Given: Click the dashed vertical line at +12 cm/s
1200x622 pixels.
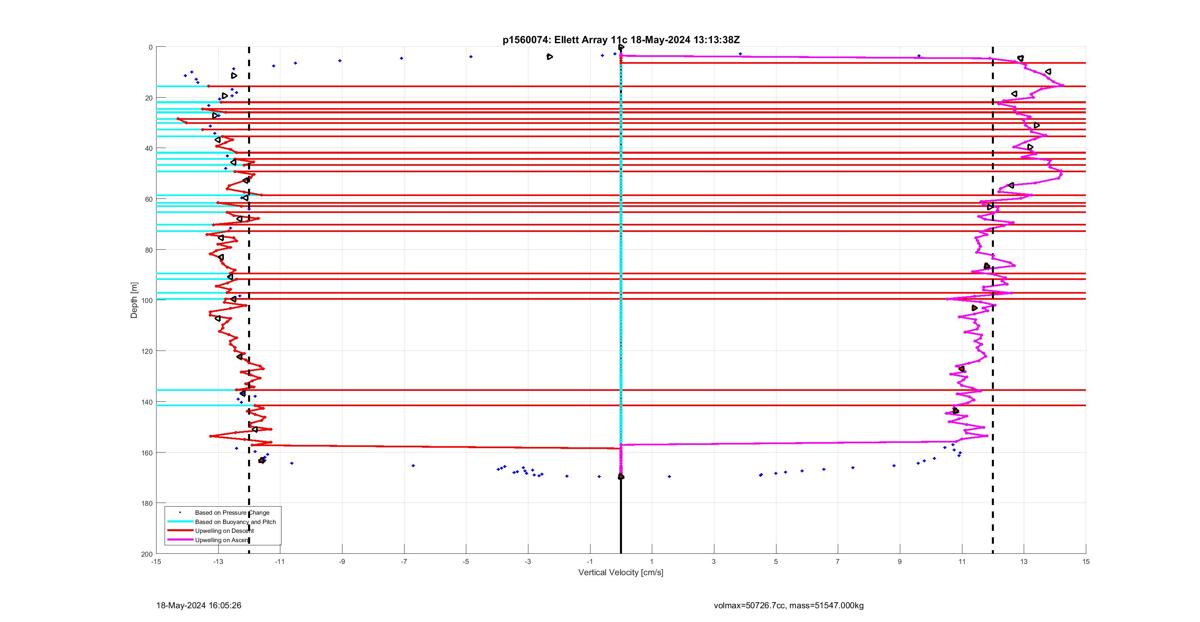Looking at the screenshot, I should [993, 300].
